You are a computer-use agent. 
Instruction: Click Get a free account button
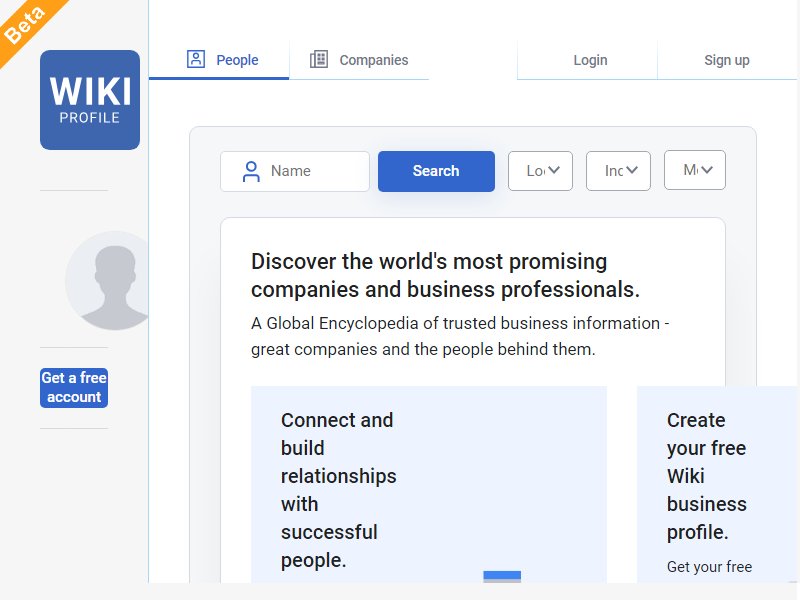point(74,388)
